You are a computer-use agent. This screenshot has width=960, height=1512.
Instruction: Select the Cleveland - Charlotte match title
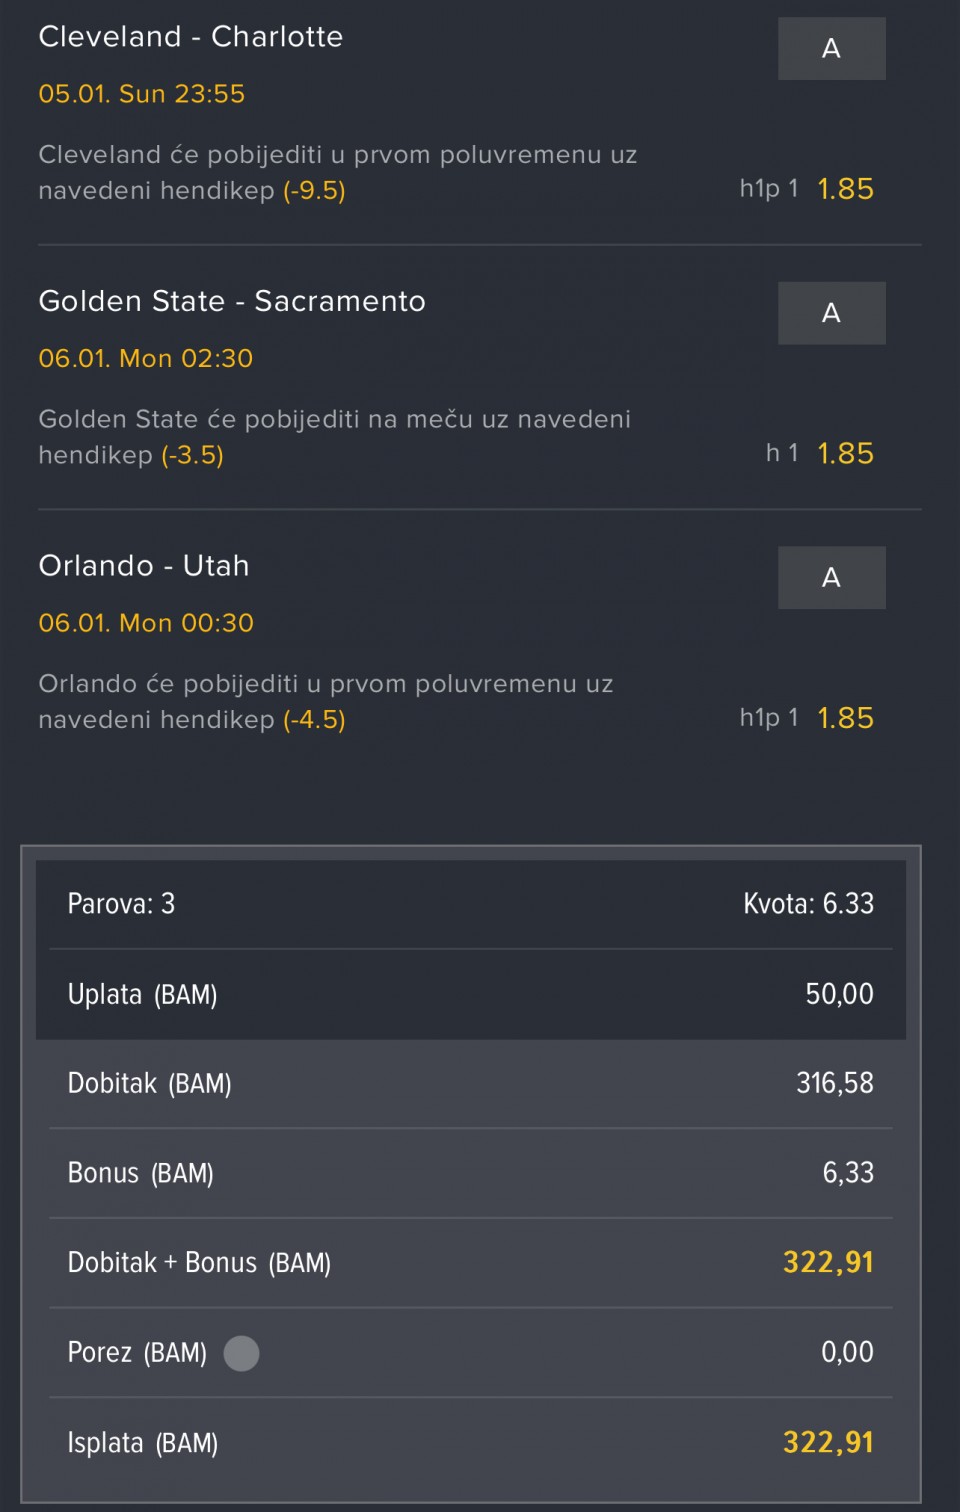[191, 37]
